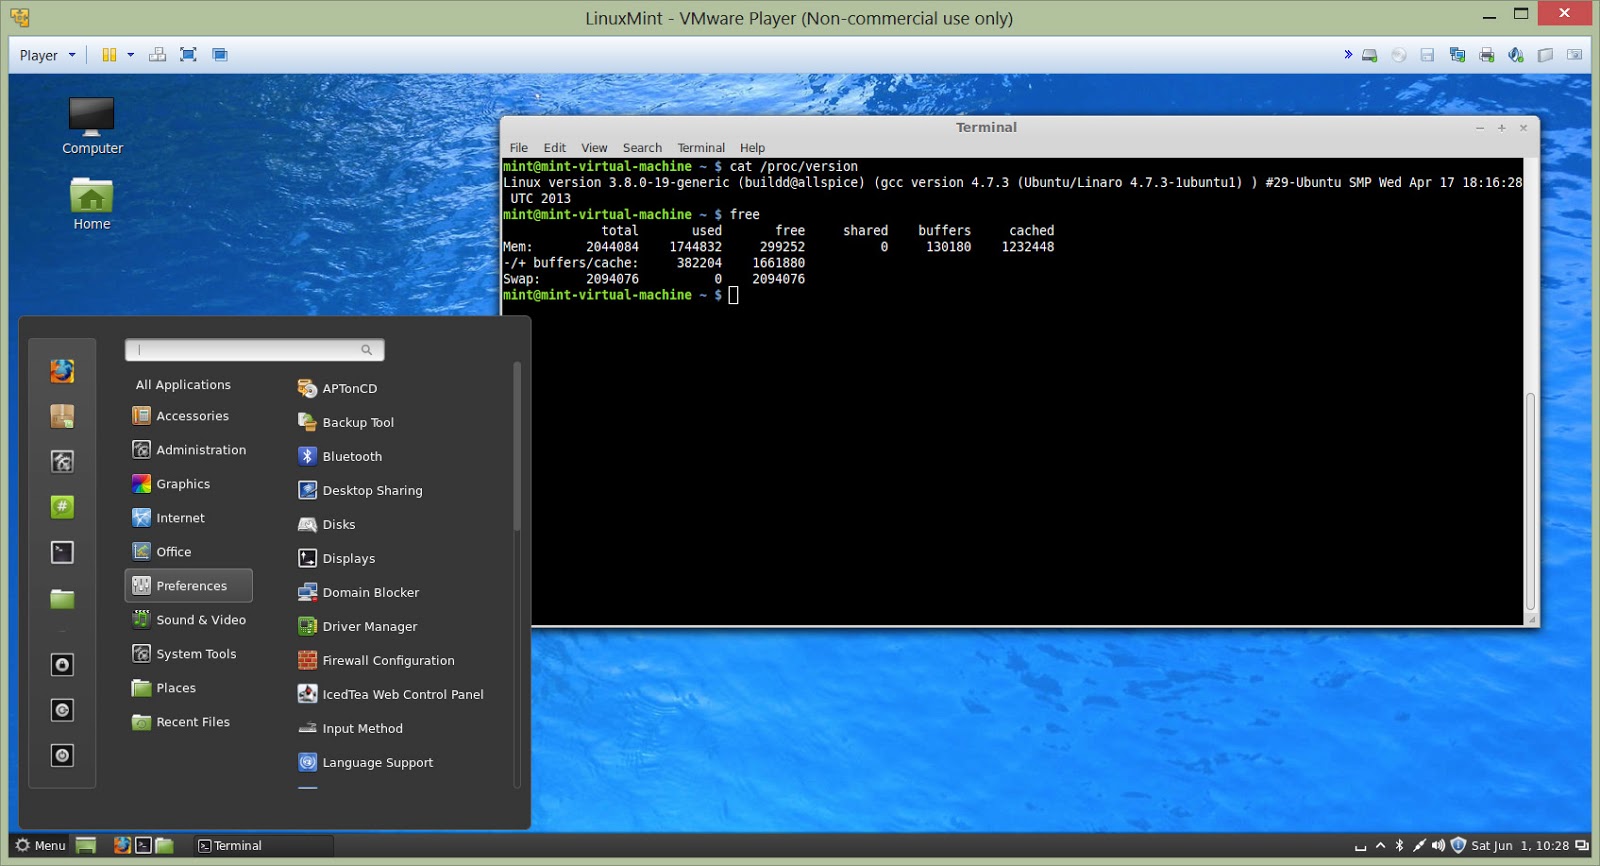Click the sound card device icon in VMware
The width and height of the screenshot is (1600, 866).
click(x=1516, y=55)
